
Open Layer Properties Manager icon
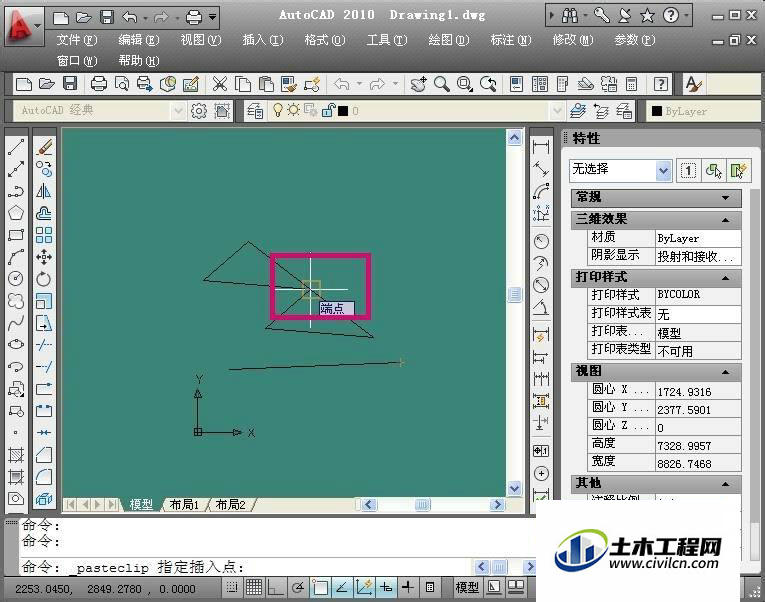[x=255, y=111]
